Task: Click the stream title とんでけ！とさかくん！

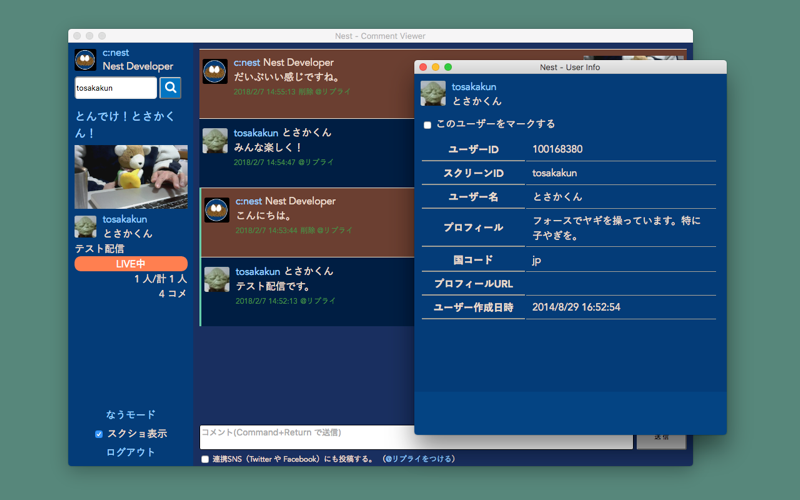Action: click(125, 124)
